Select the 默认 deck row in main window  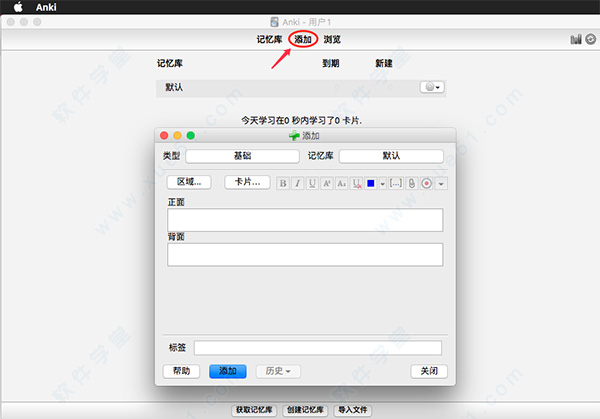tap(301, 87)
